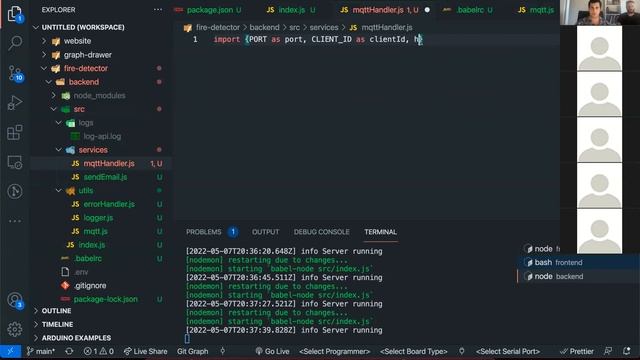
Task: Click the services breadcrumb segment
Action: [324, 27]
